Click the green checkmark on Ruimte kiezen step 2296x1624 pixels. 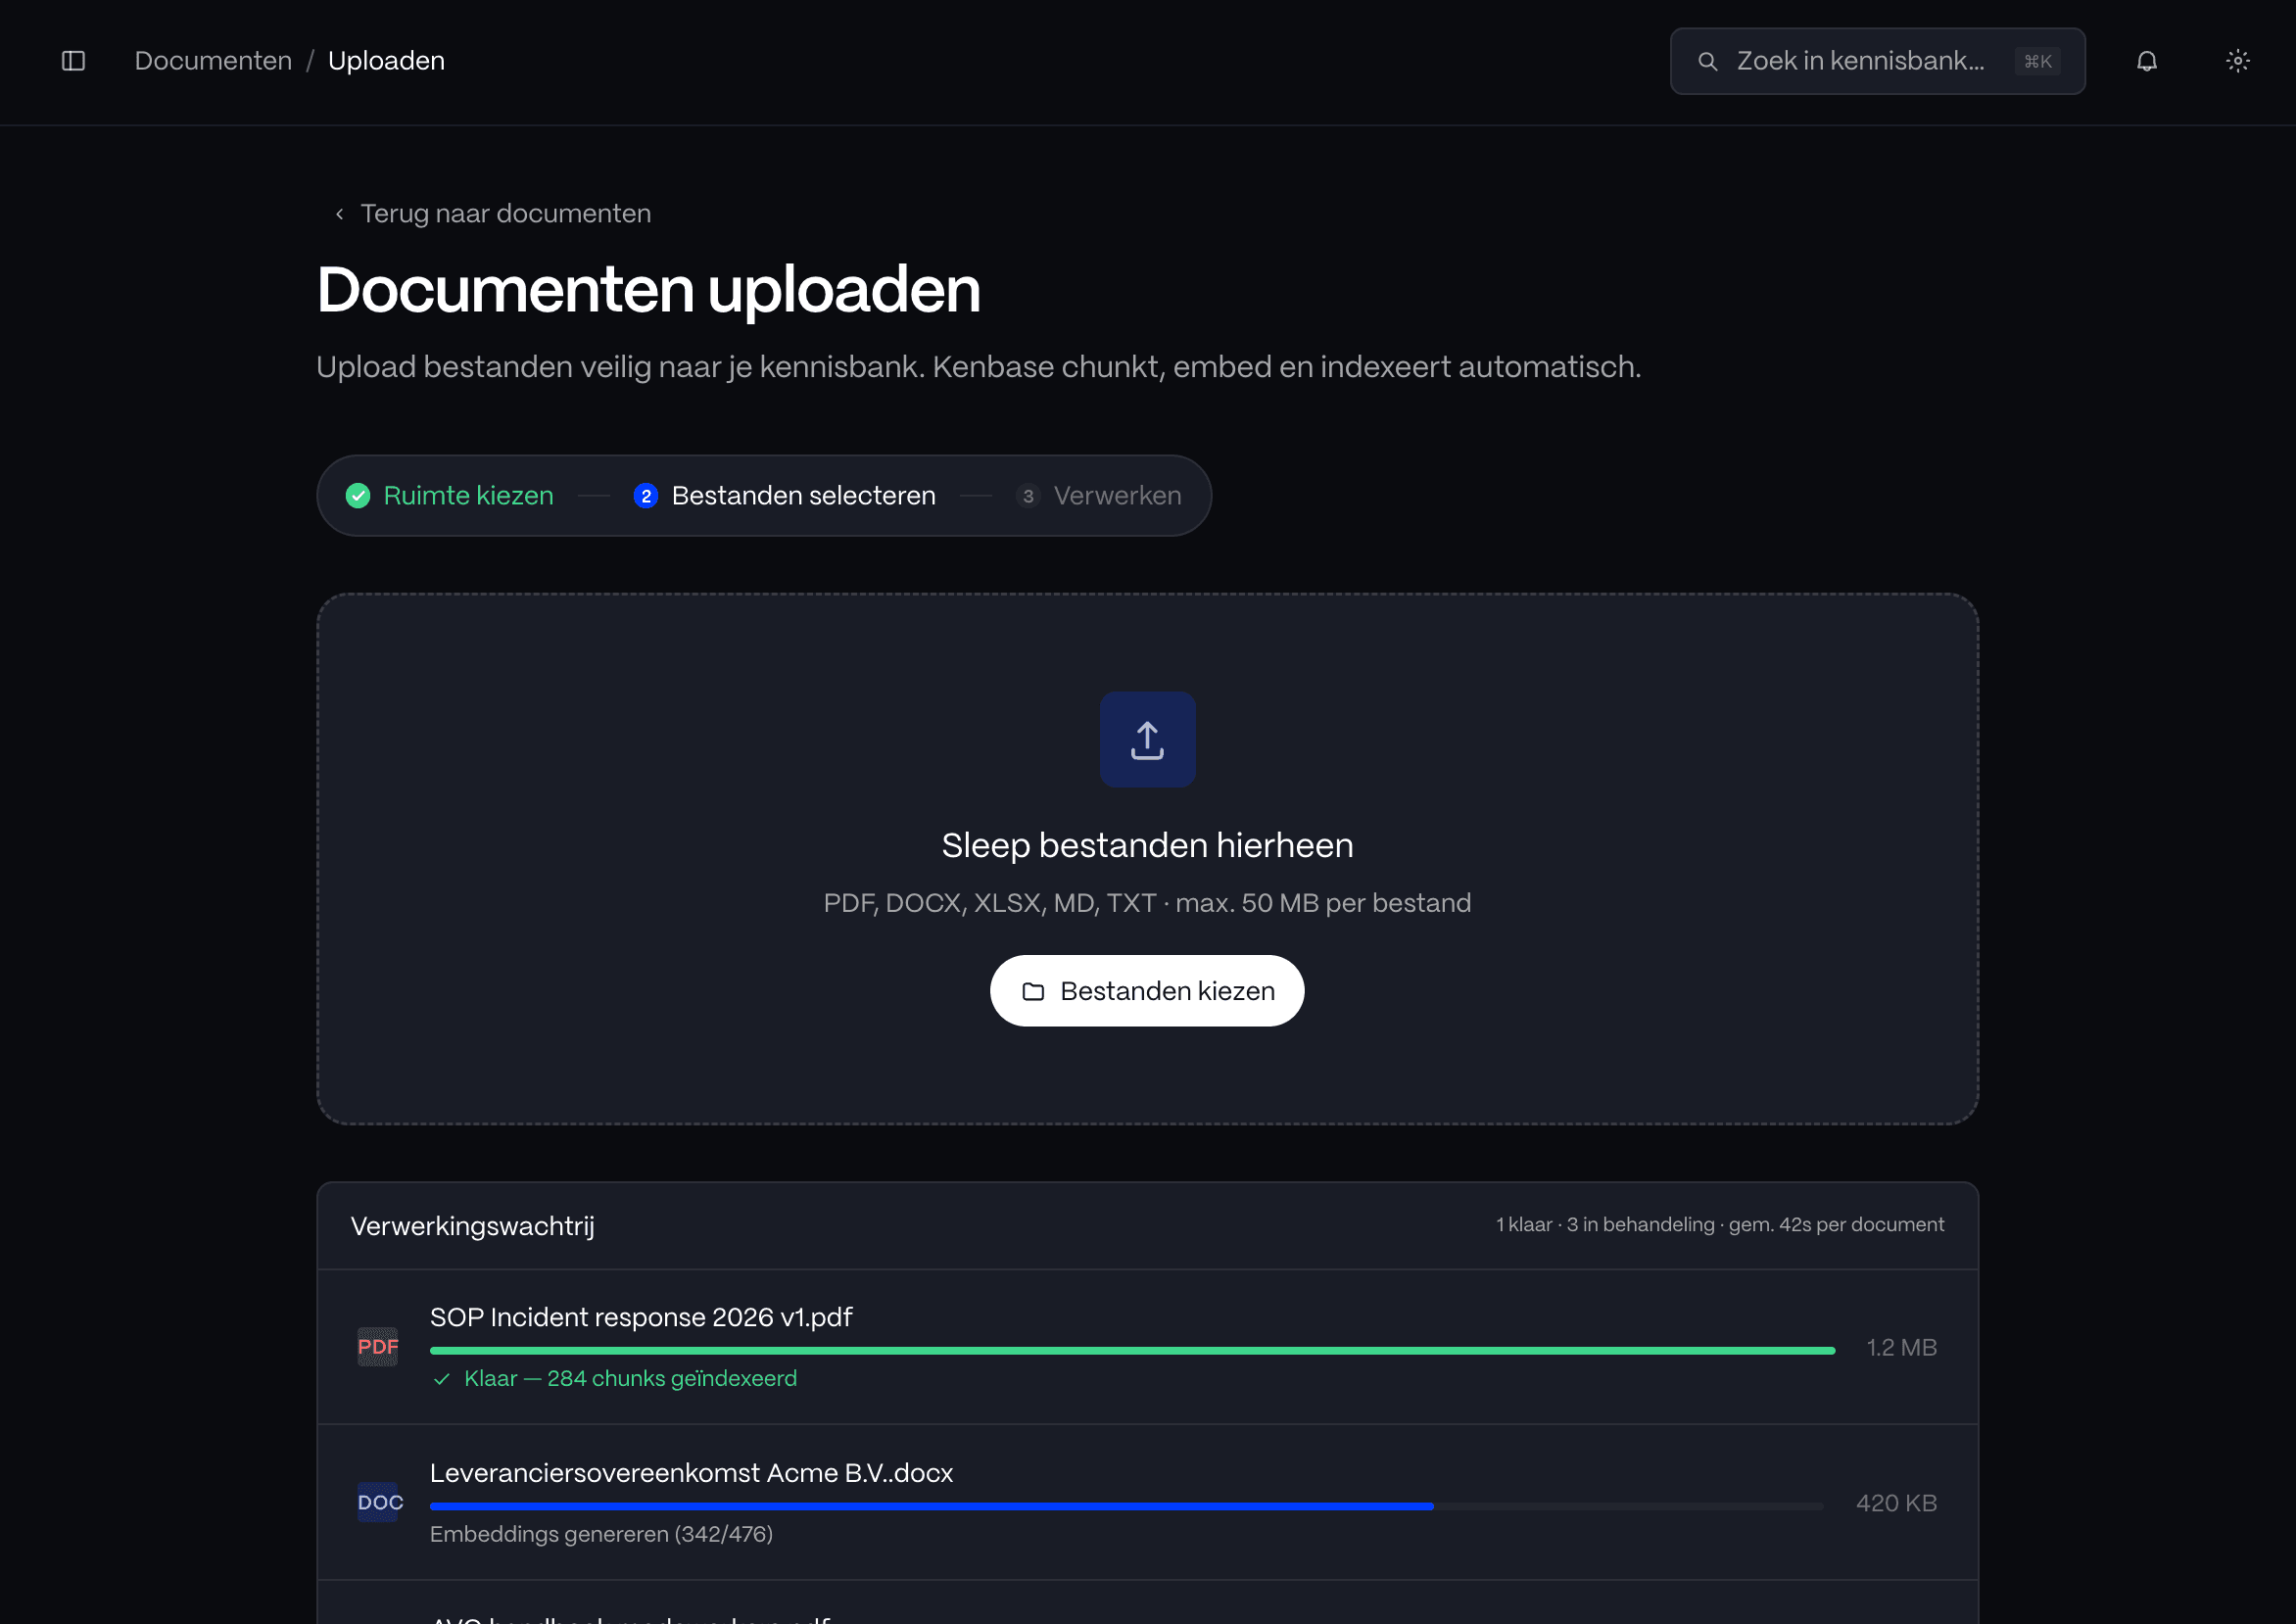tap(357, 495)
